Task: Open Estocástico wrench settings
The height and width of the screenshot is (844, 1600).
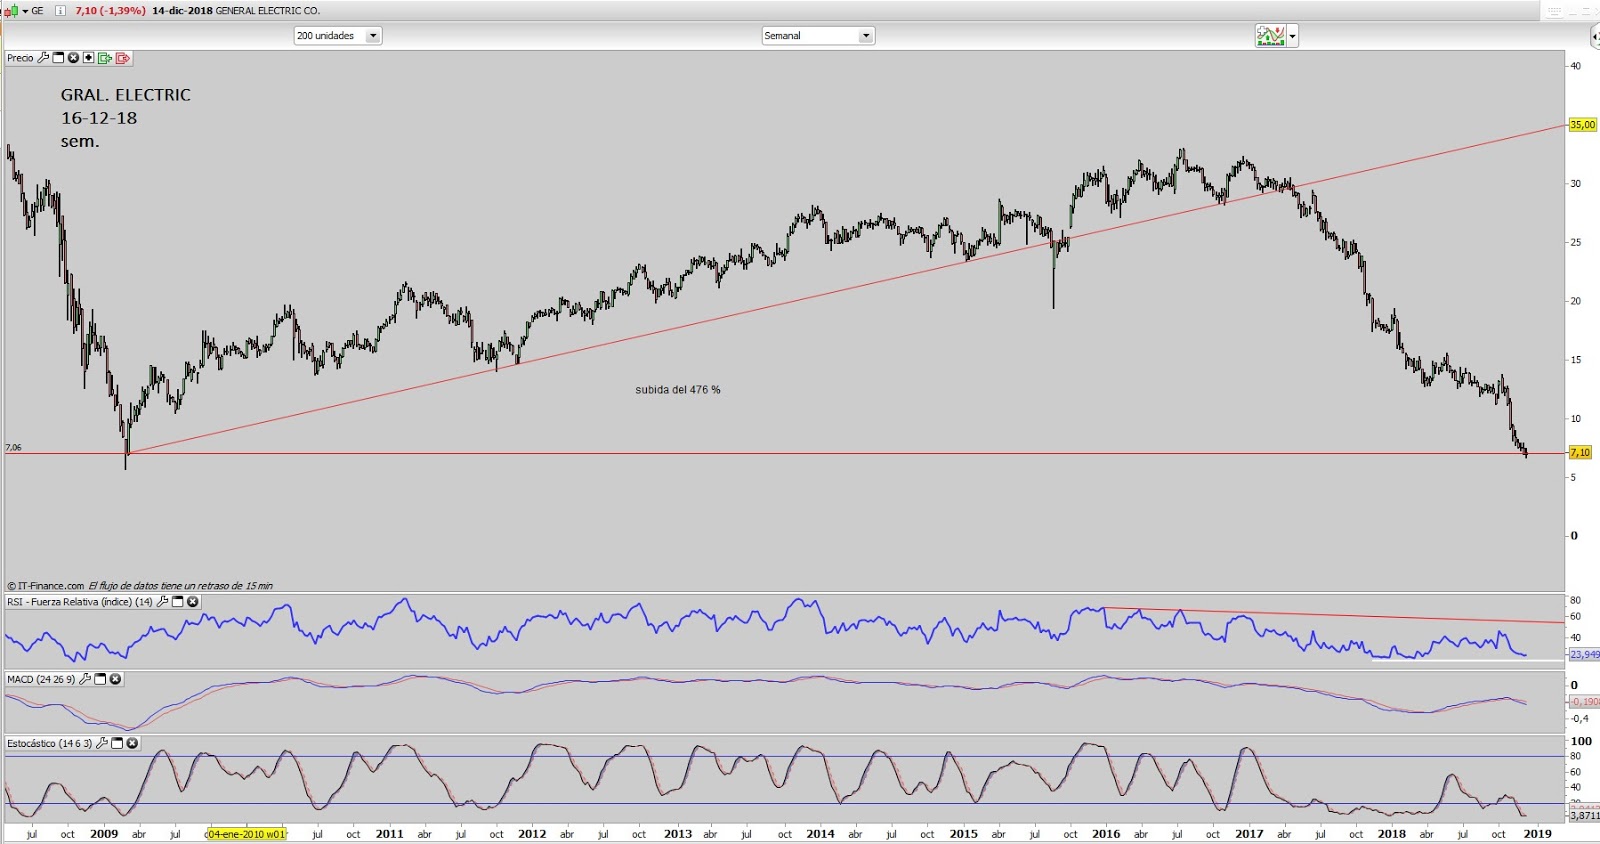Action: tap(102, 743)
